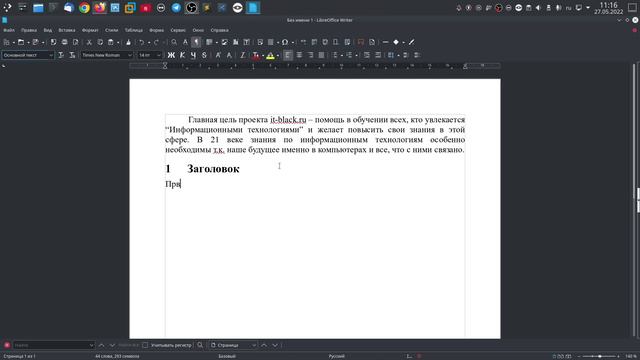Image resolution: width=640 pixels, height=360 pixels.
Task: Click the Save document icon
Action: click(36, 42)
